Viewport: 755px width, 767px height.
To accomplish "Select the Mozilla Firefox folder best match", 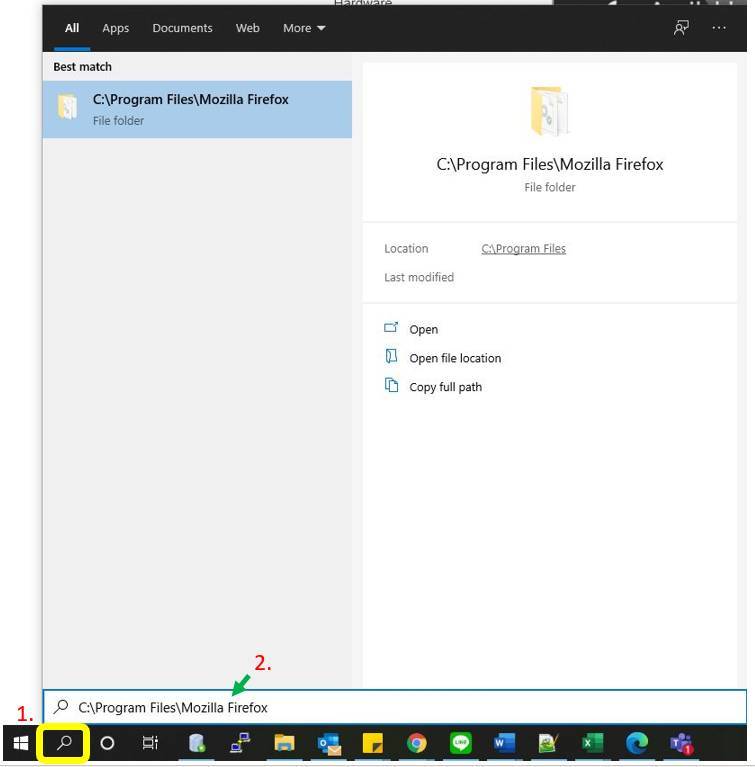I will coord(197,109).
